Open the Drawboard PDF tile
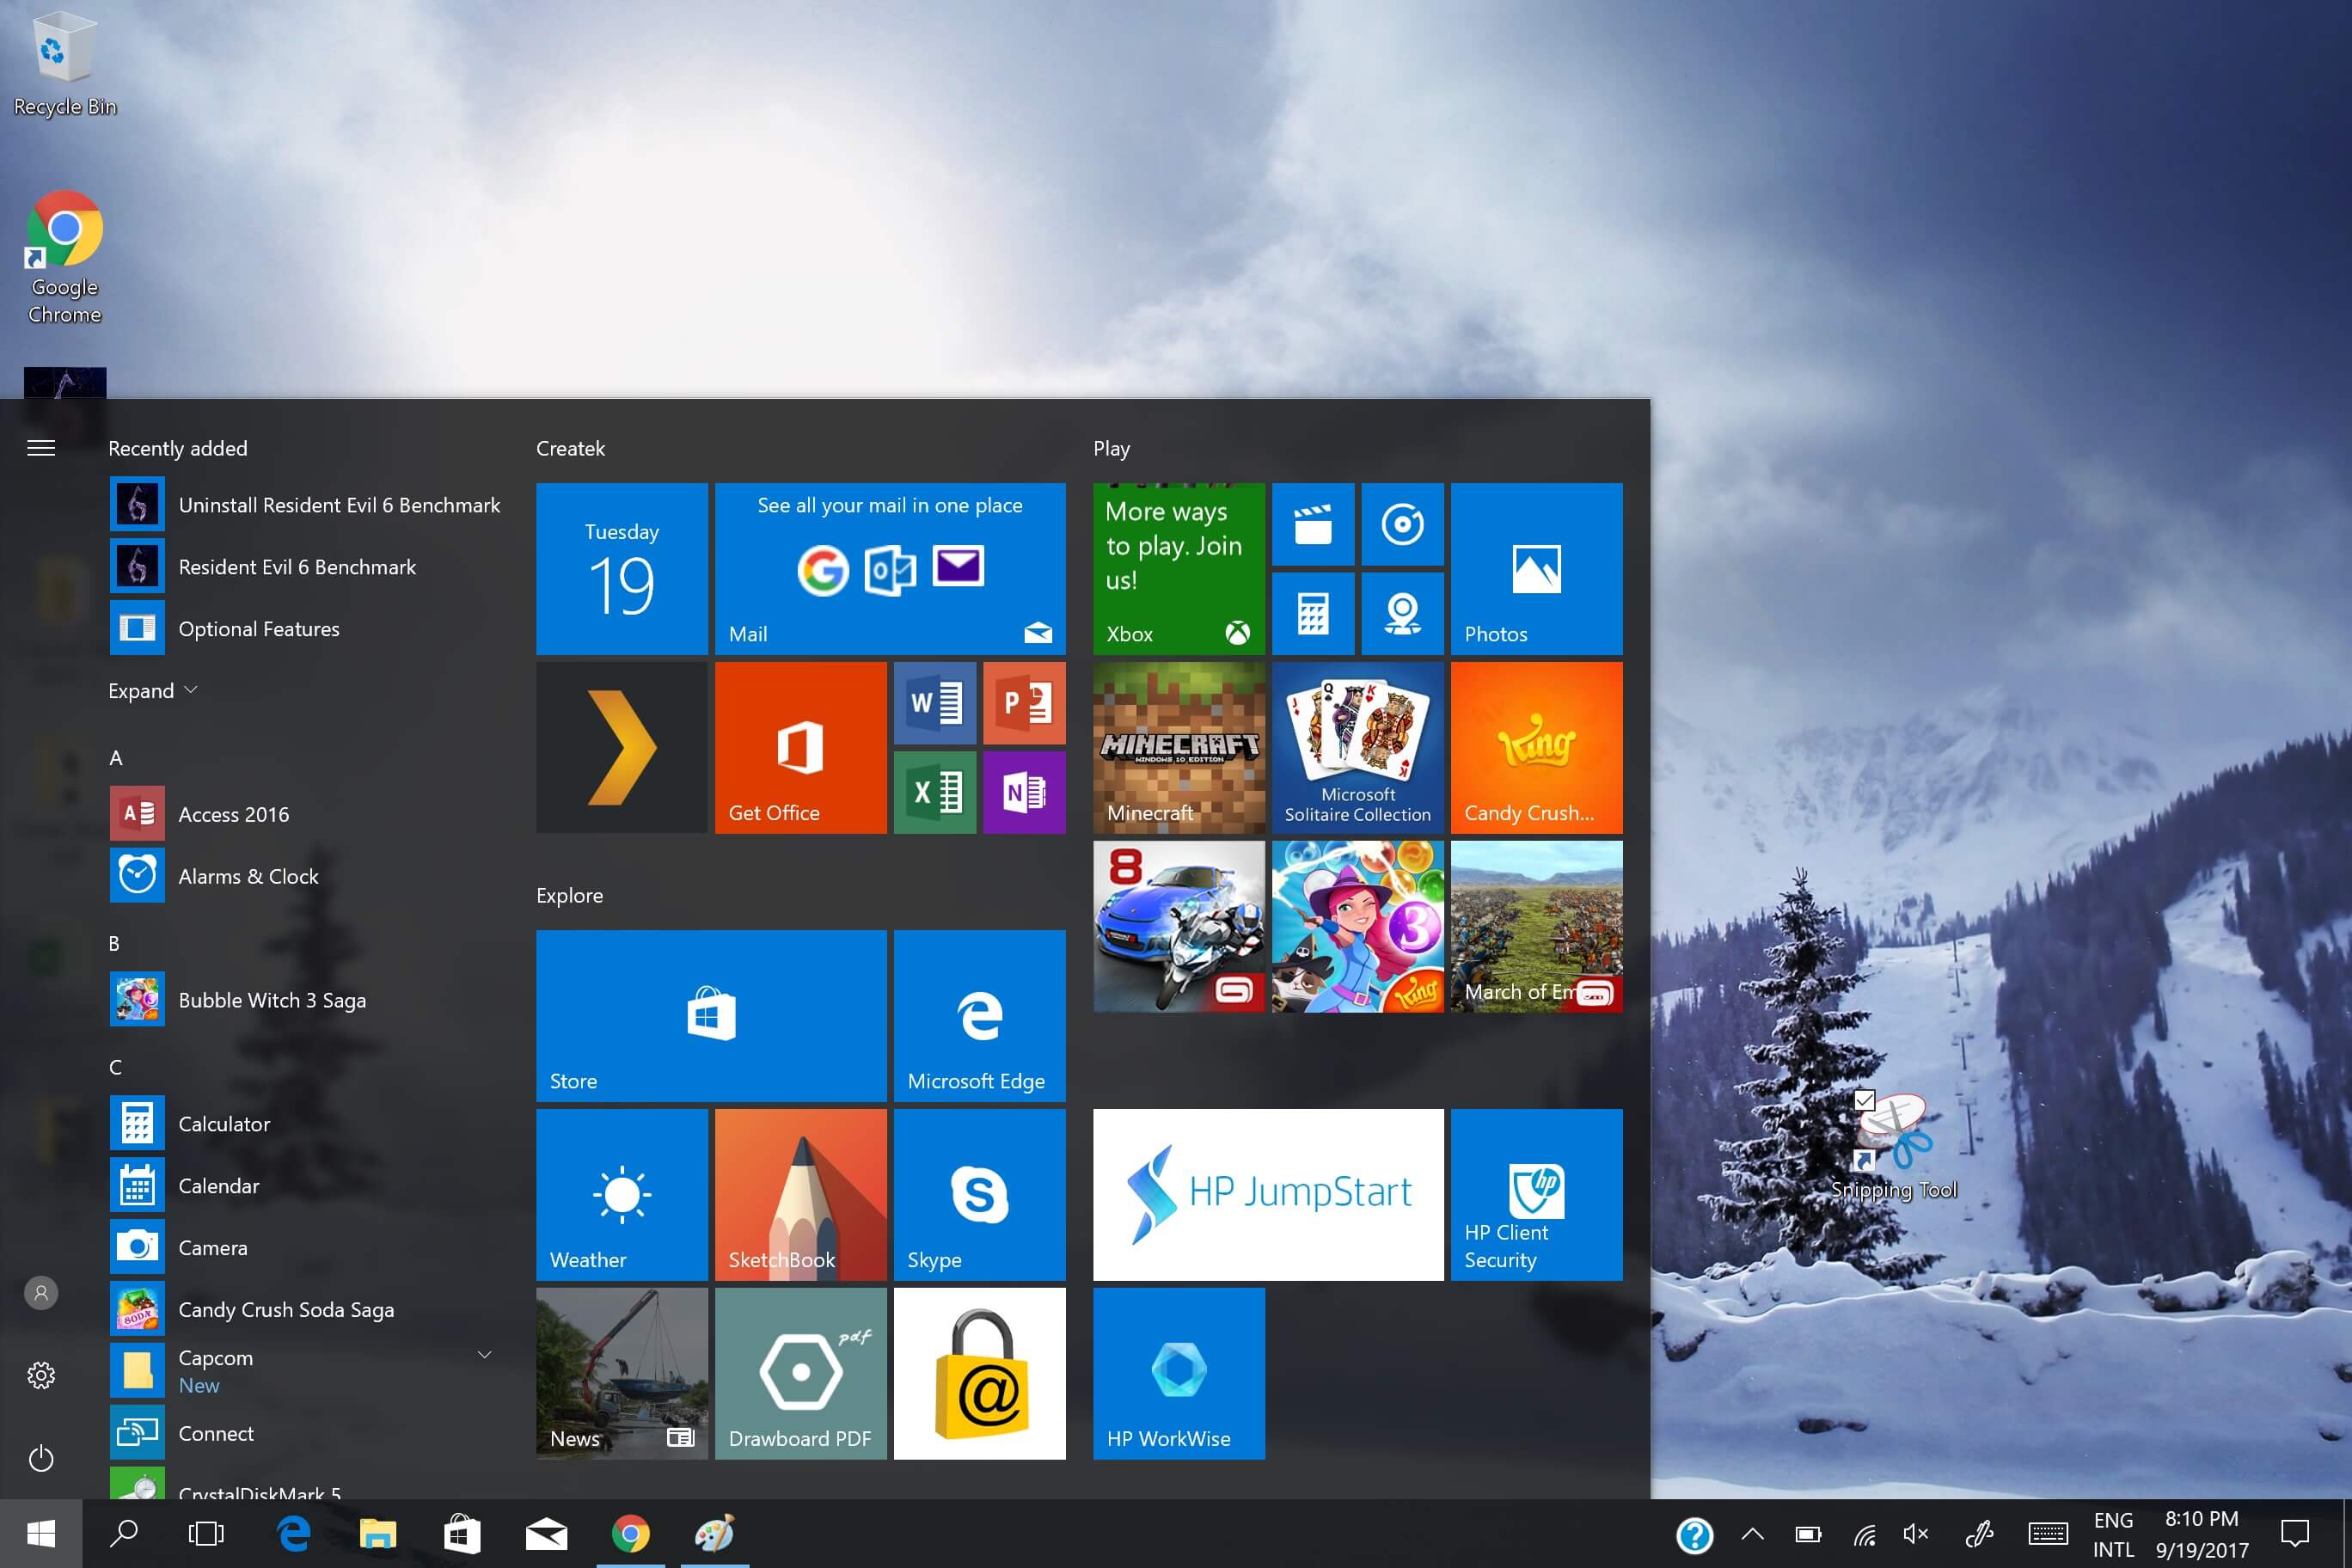 click(x=800, y=1373)
